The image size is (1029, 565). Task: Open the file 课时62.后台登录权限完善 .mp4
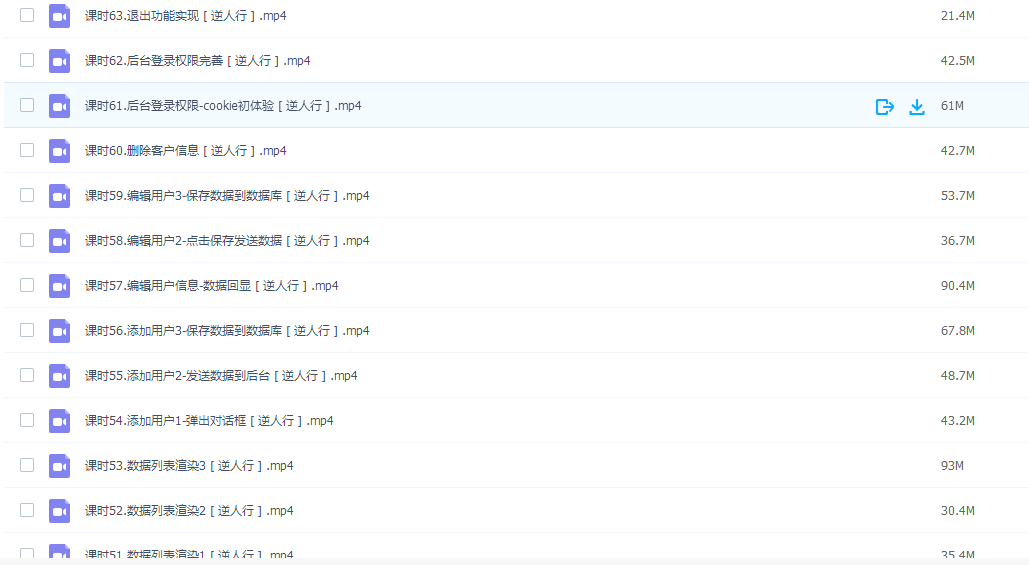pos(198,61)
